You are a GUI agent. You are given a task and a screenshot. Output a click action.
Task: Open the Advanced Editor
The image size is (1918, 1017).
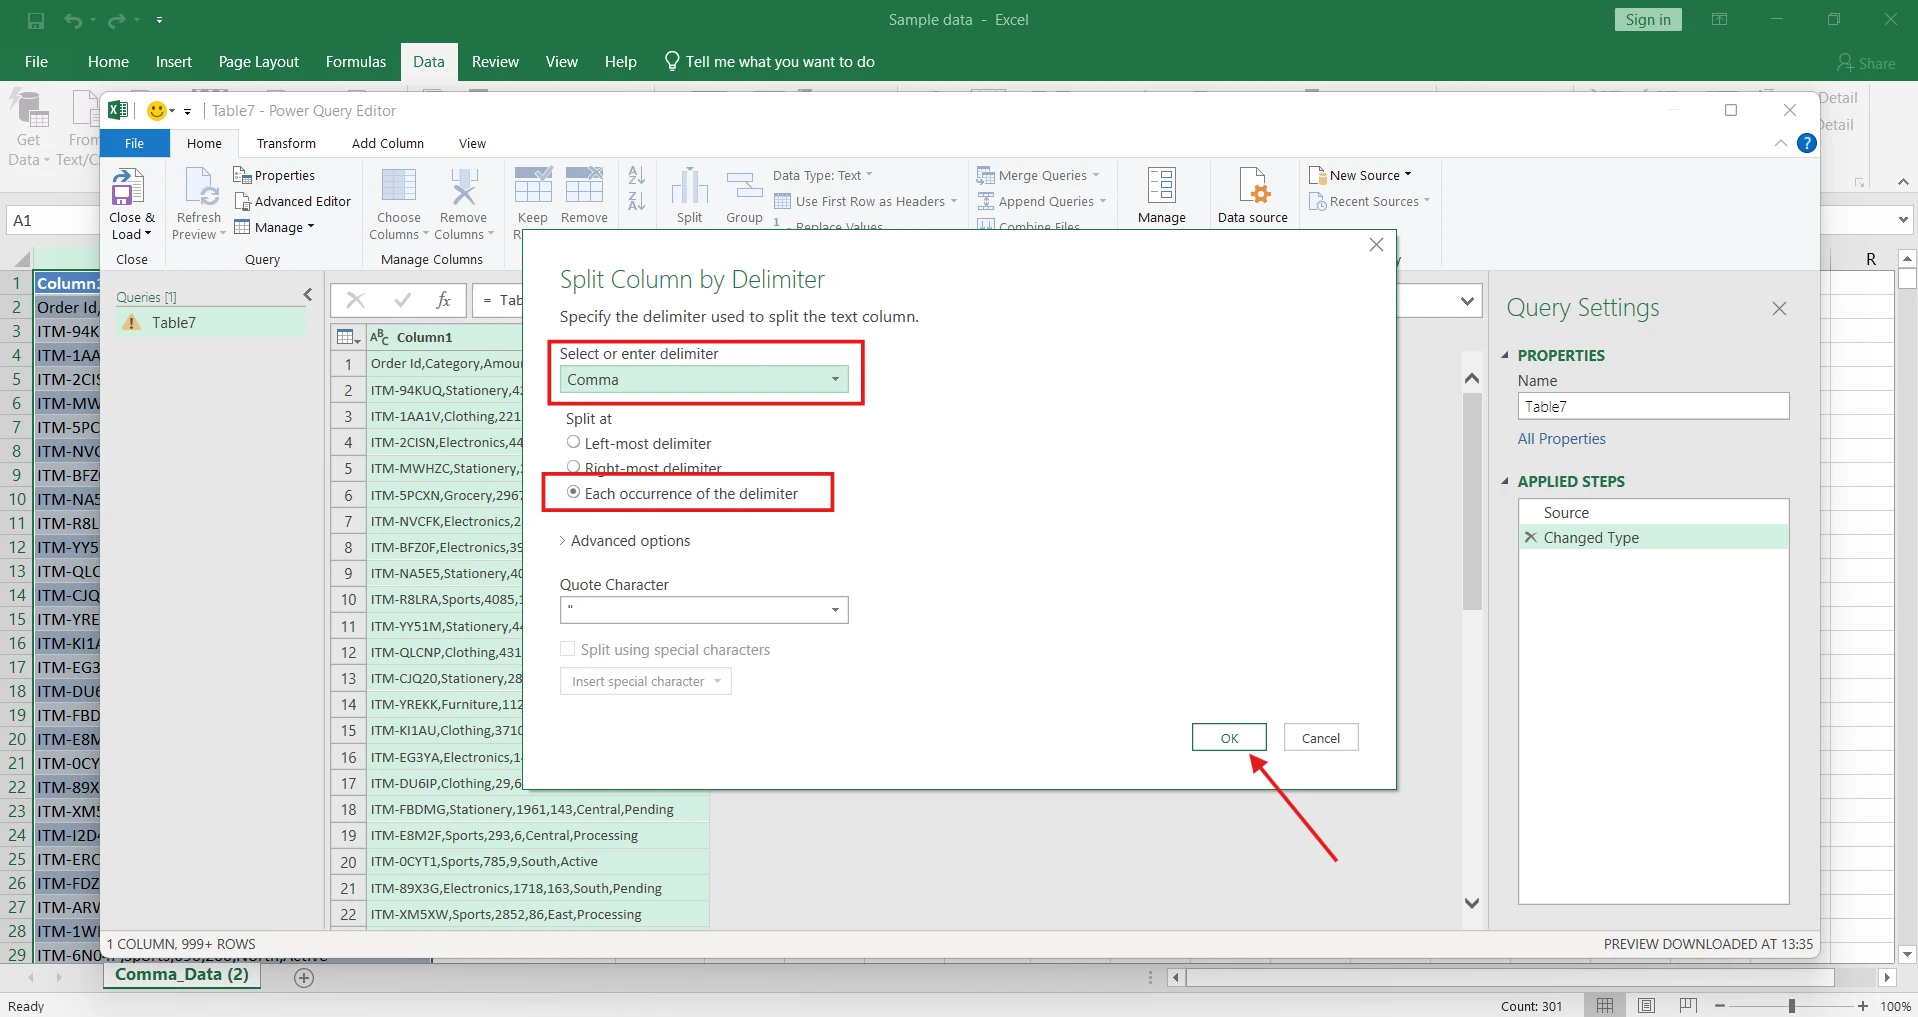293,201
